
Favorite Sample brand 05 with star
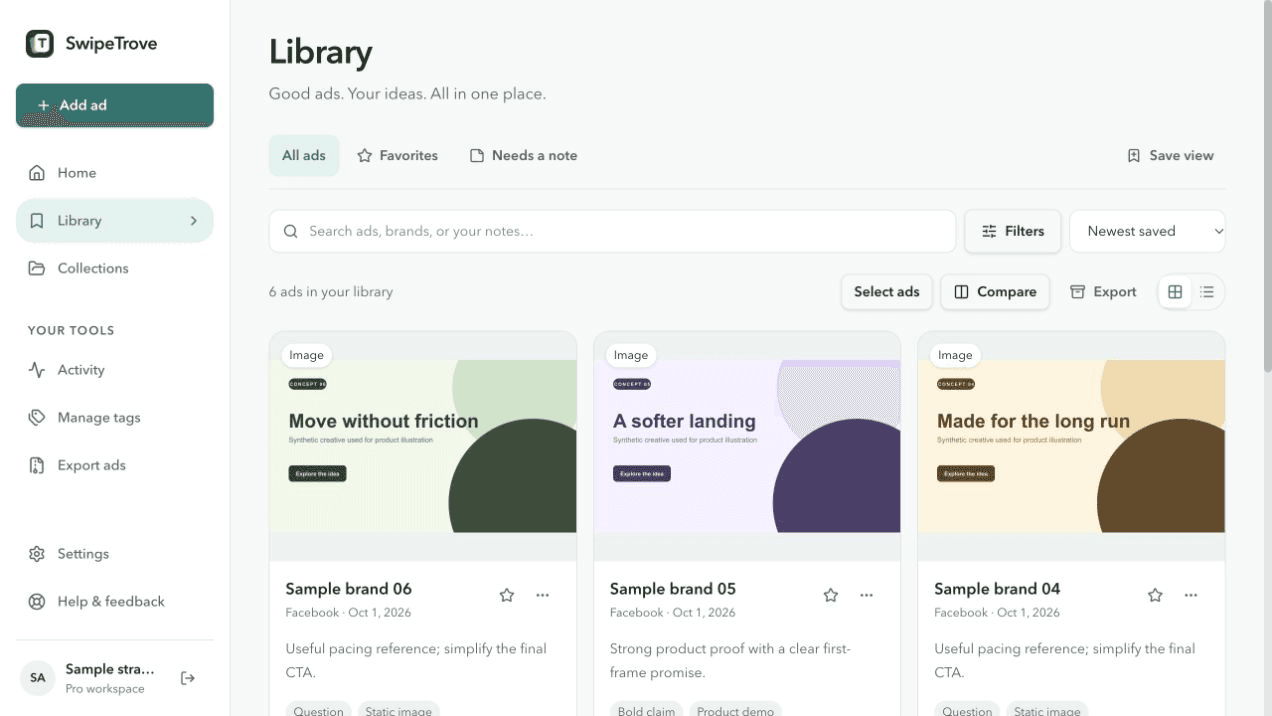(x=831, y=595)
